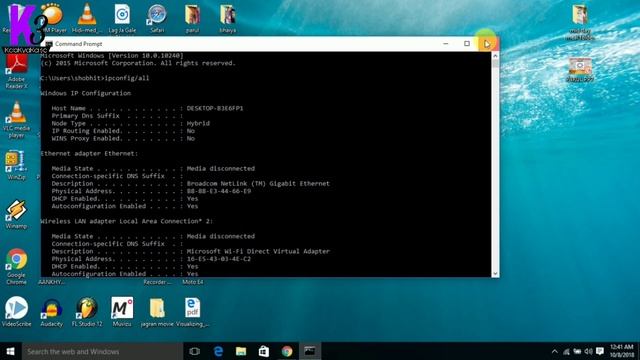Launch the Winamp desktop shortcut
The height and width of the screenshot is (360, 640).
(x=16, y=213)
